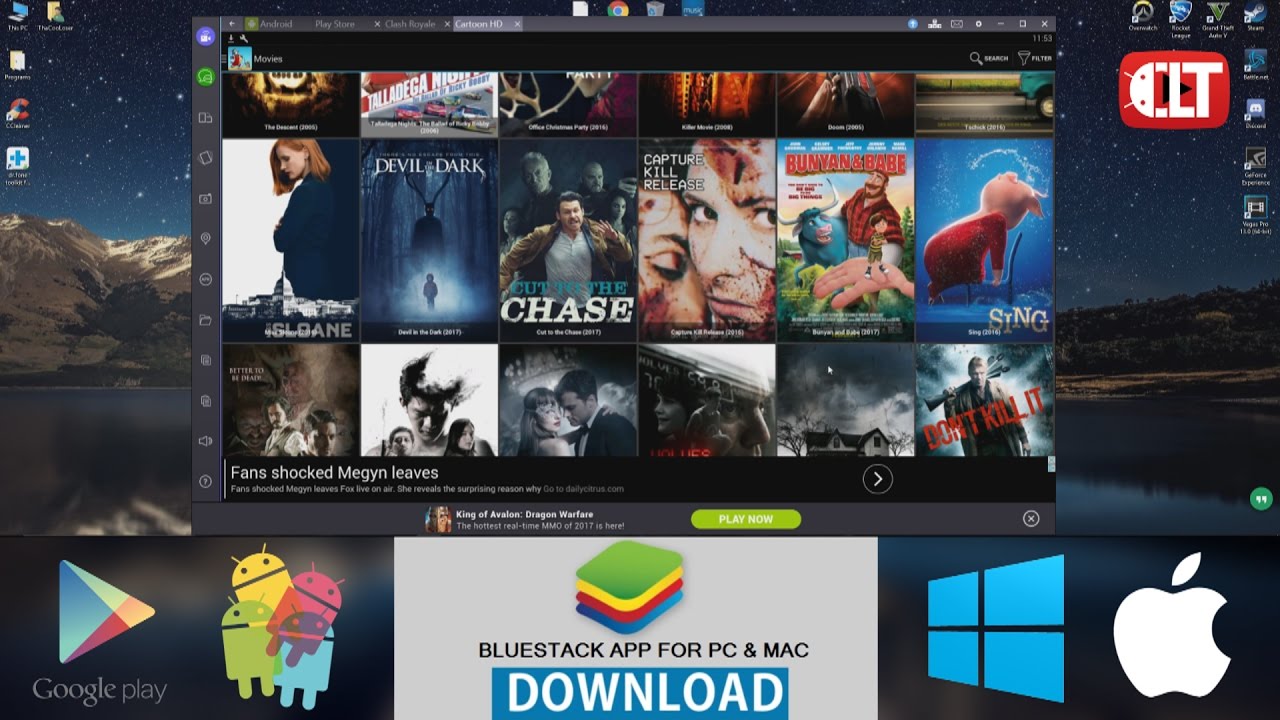The image size is (1280, 720).
Task: Close the Clash Royale tab
Action: [445, 24]
